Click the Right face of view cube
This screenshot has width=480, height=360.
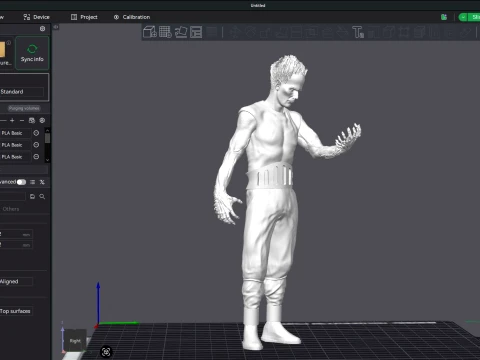(x=75, y=341)
